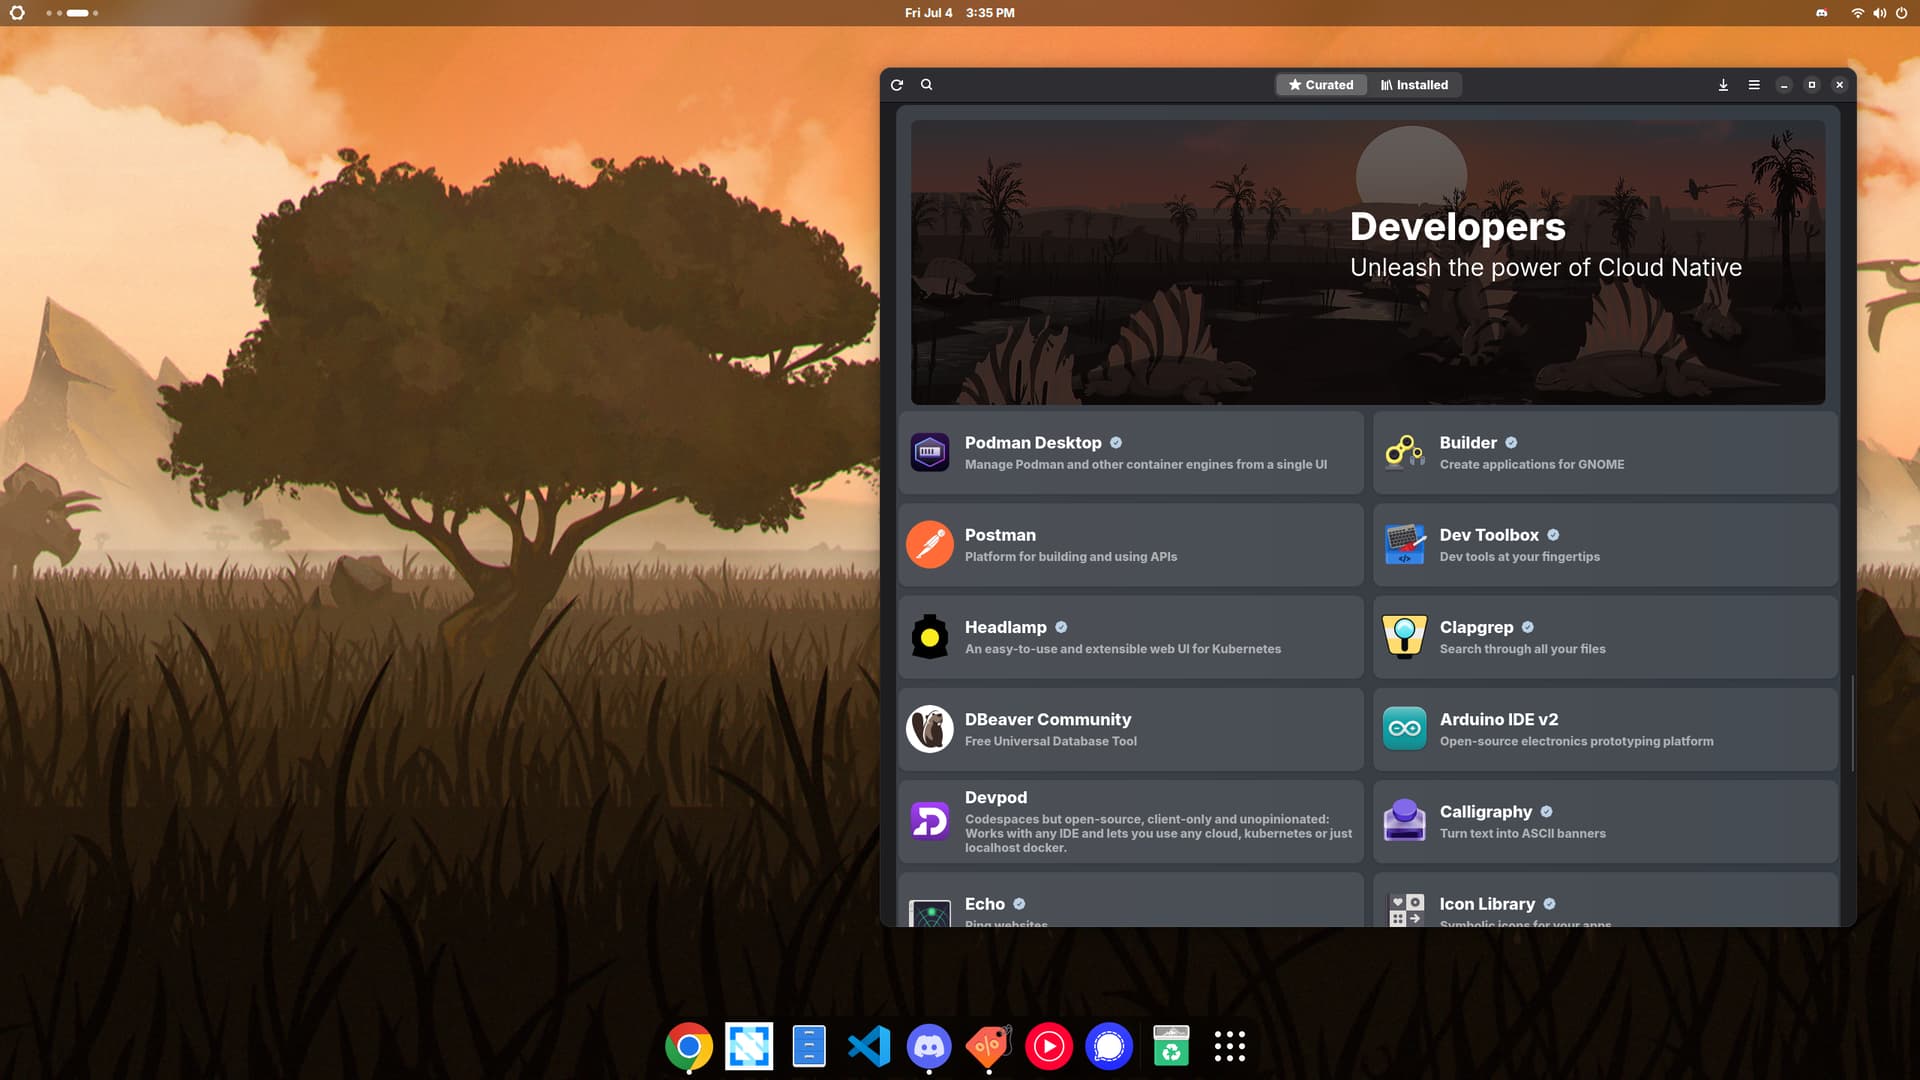This screenshot has height=1080, width=1920.
Task: Click the Calligraphy app icon
Action: pyautogui.click(x=1405, y=821)
